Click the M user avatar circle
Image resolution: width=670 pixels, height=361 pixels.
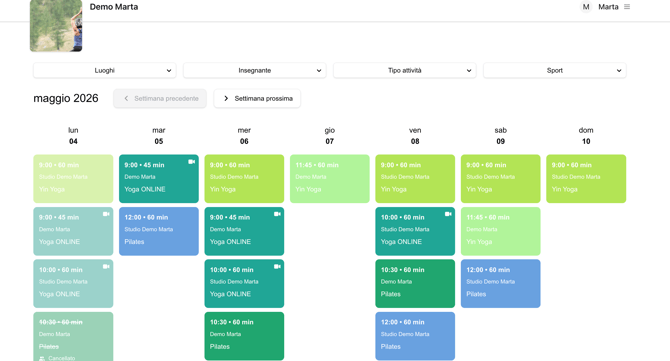pyautogui.click(x=586, y=7)
